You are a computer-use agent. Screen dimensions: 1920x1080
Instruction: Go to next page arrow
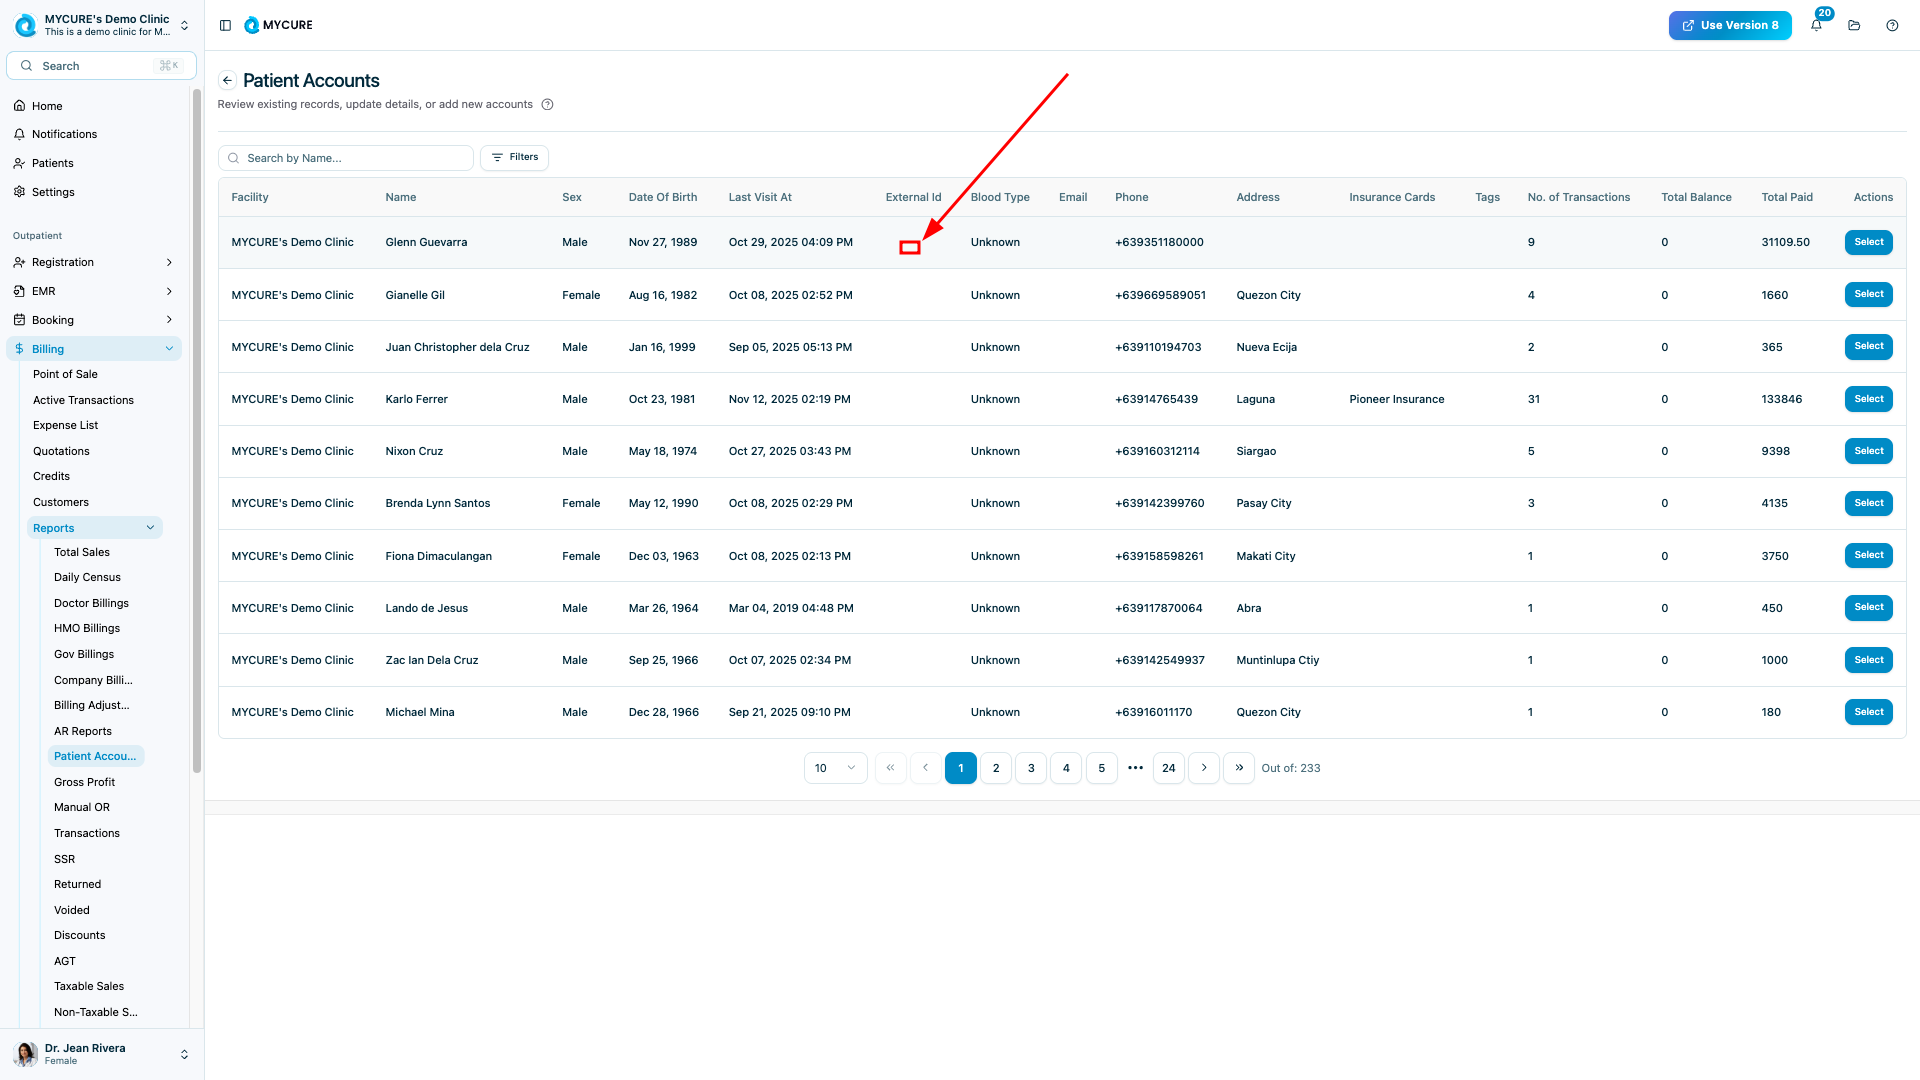1204,768
